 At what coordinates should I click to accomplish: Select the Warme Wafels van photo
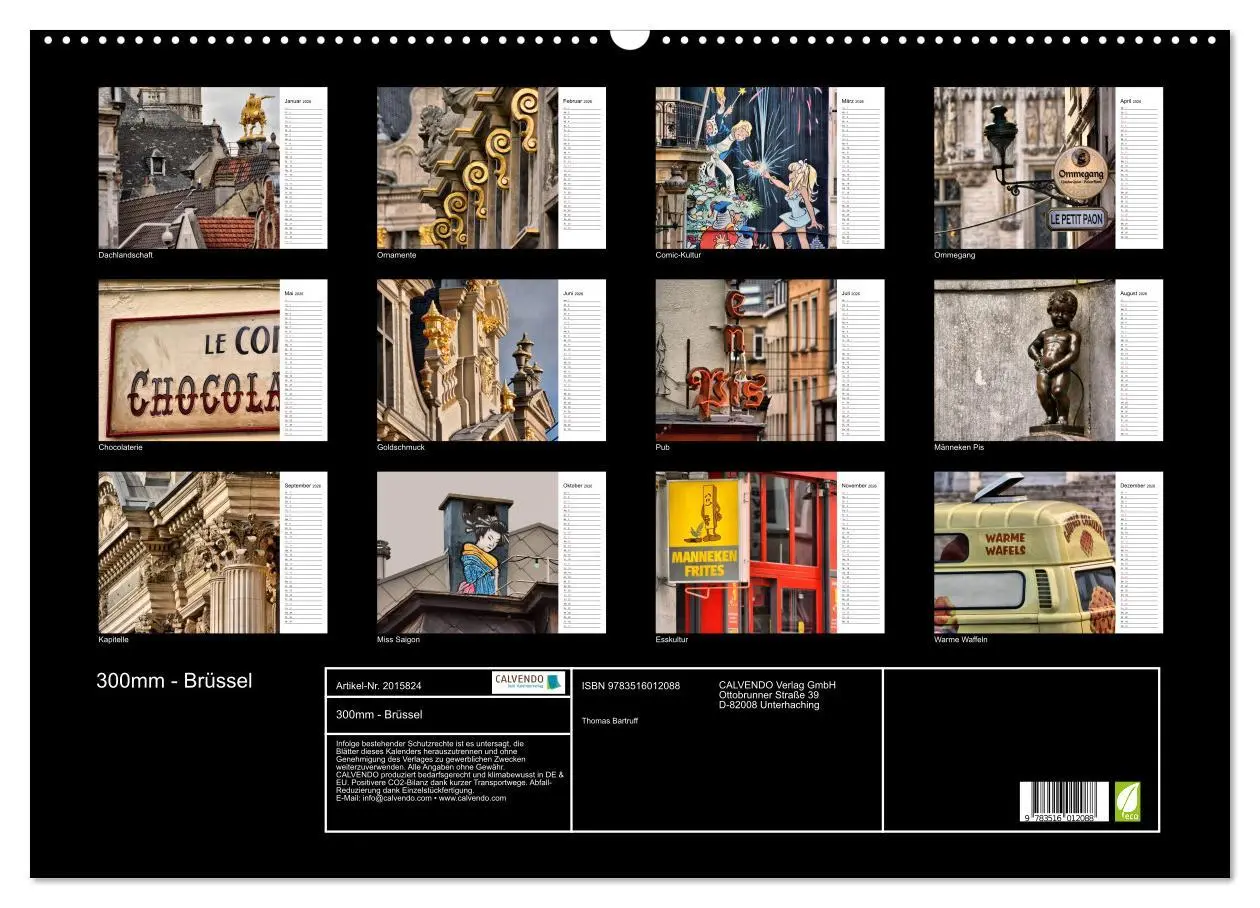point(1025,552)
